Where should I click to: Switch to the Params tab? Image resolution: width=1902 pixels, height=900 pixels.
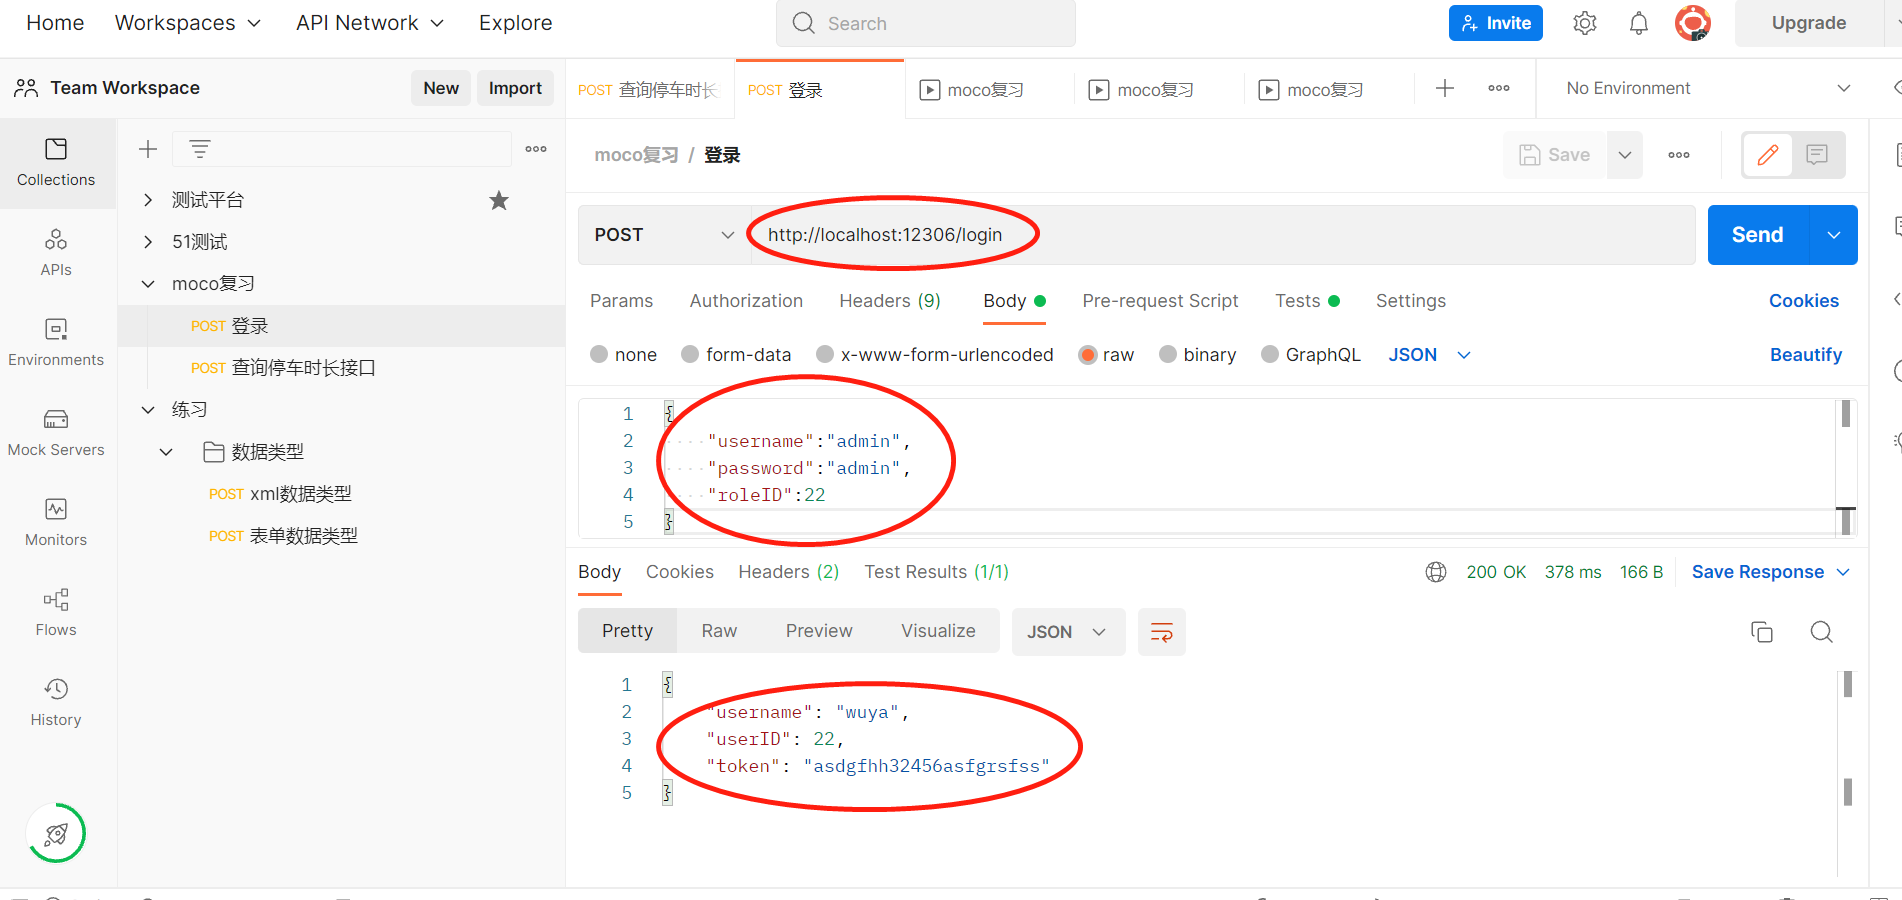pos(621,301)
